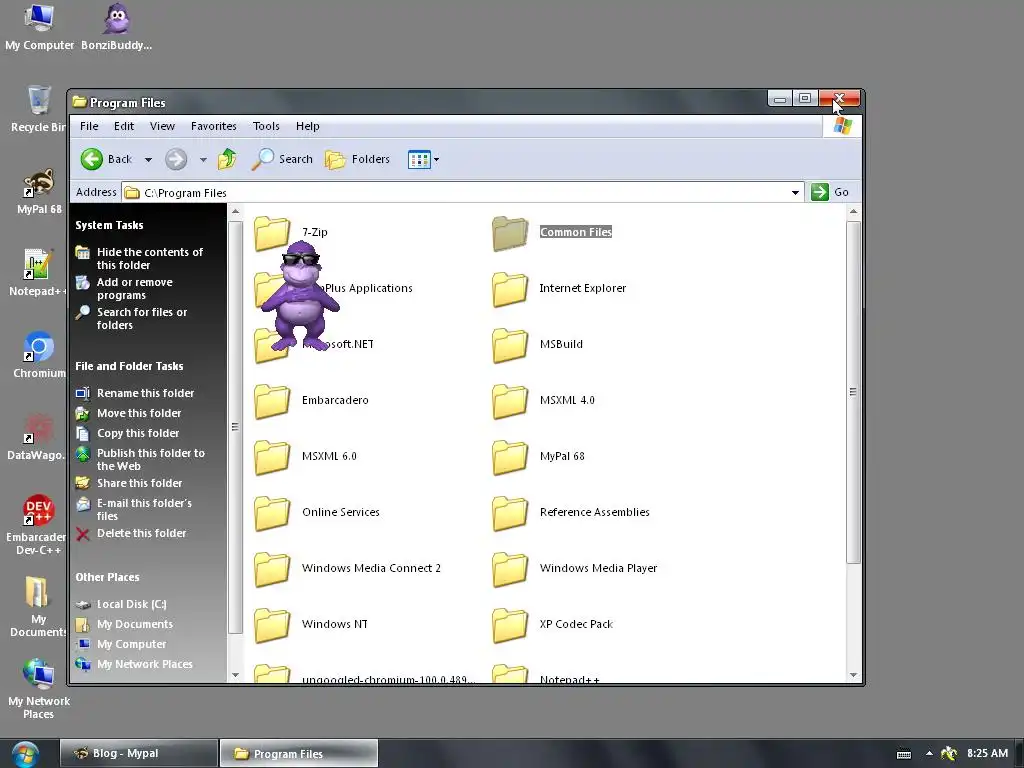
Task: Select the Online Services folder icon
Action: 272,513
